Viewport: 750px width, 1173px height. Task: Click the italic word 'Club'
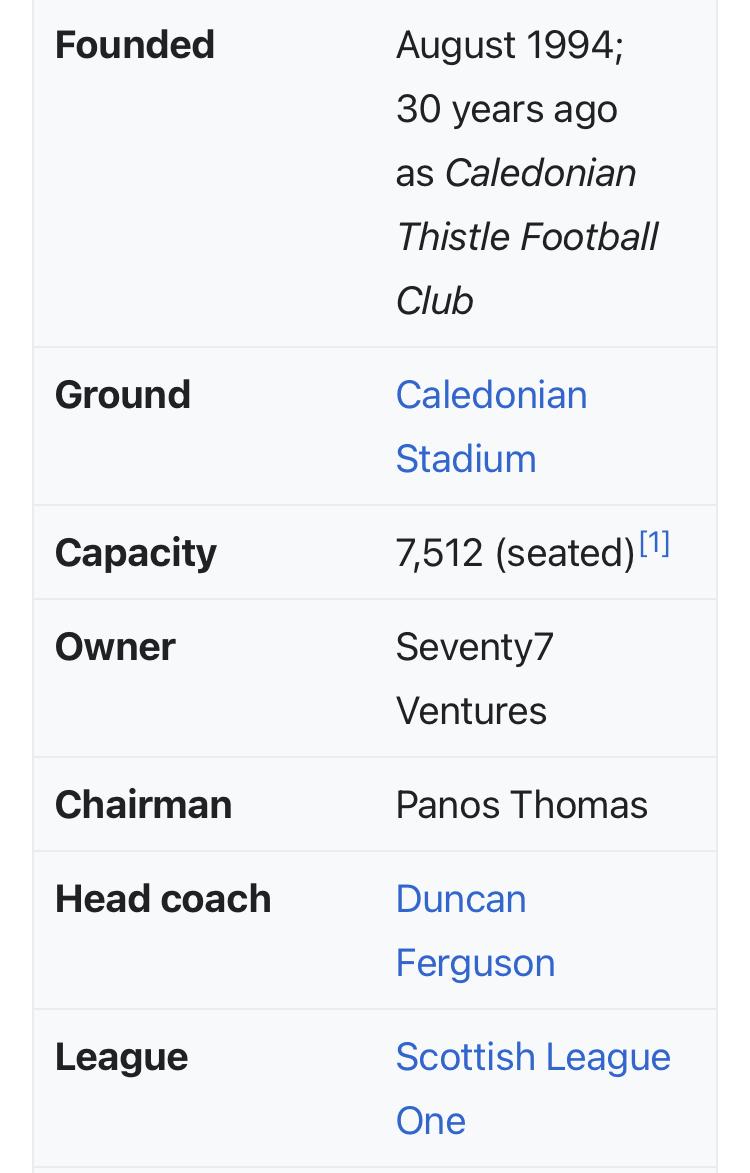[x=434, y=301]
